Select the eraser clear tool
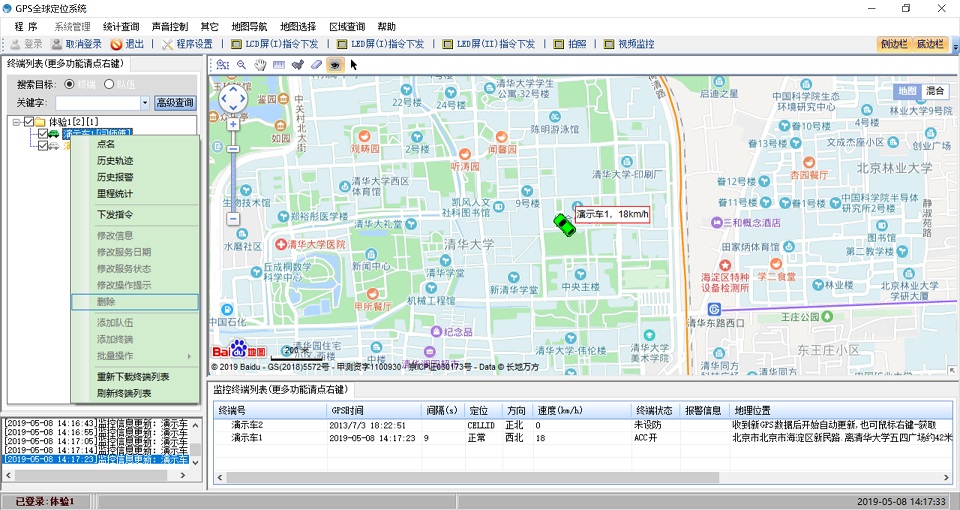Screen dimensions: 960x510 [316, 65]
